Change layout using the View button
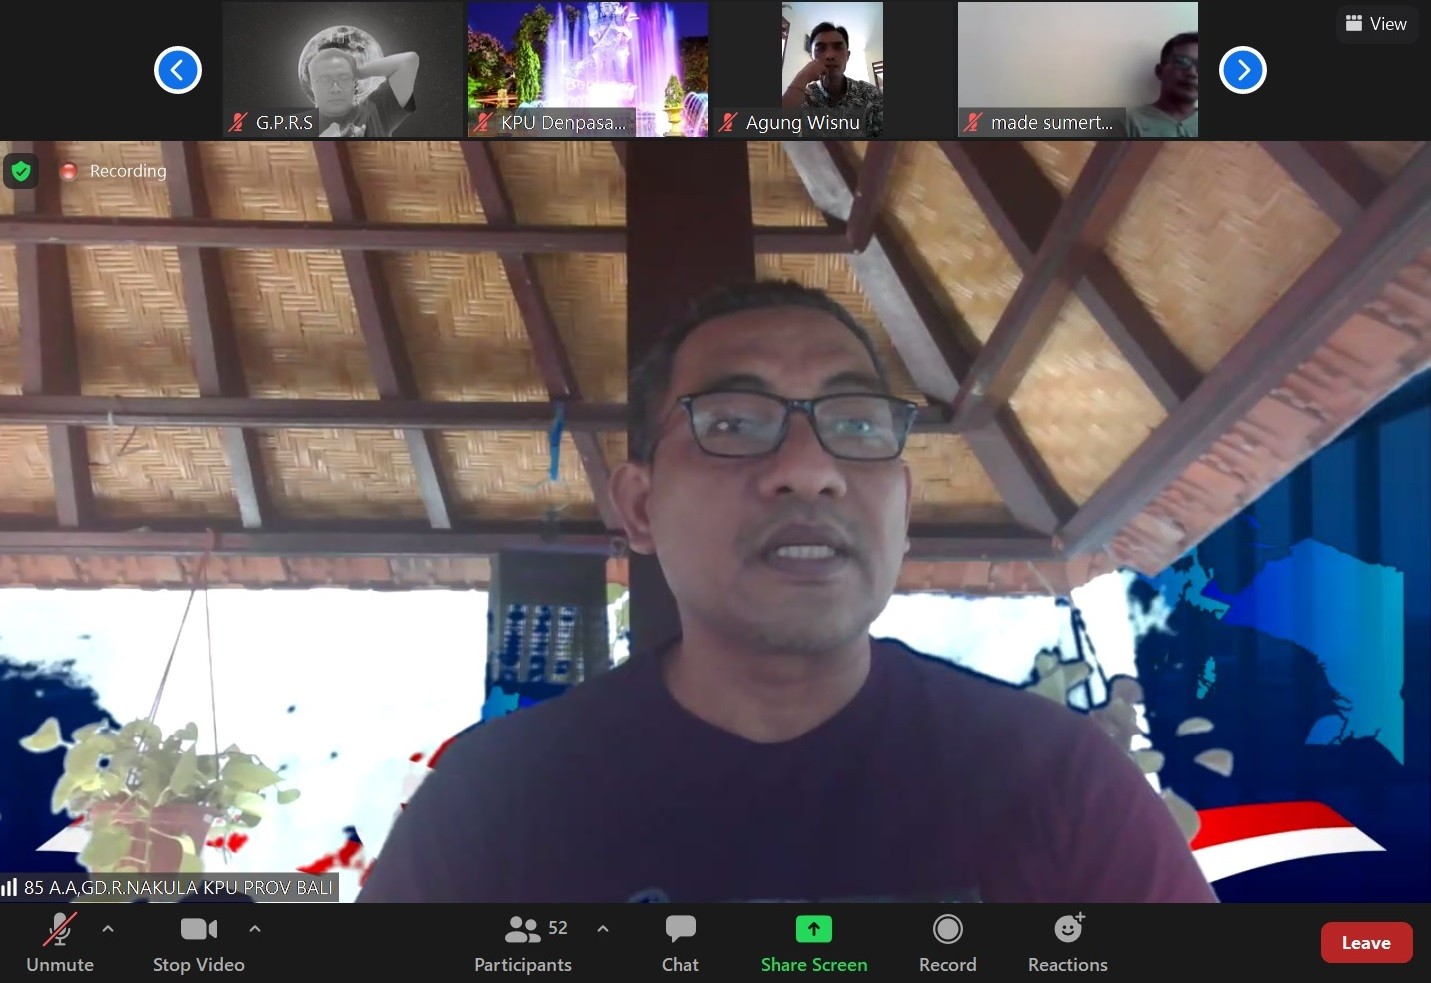The width and height of the screenshot is (1431, 983). click(x=1376, y=24)
